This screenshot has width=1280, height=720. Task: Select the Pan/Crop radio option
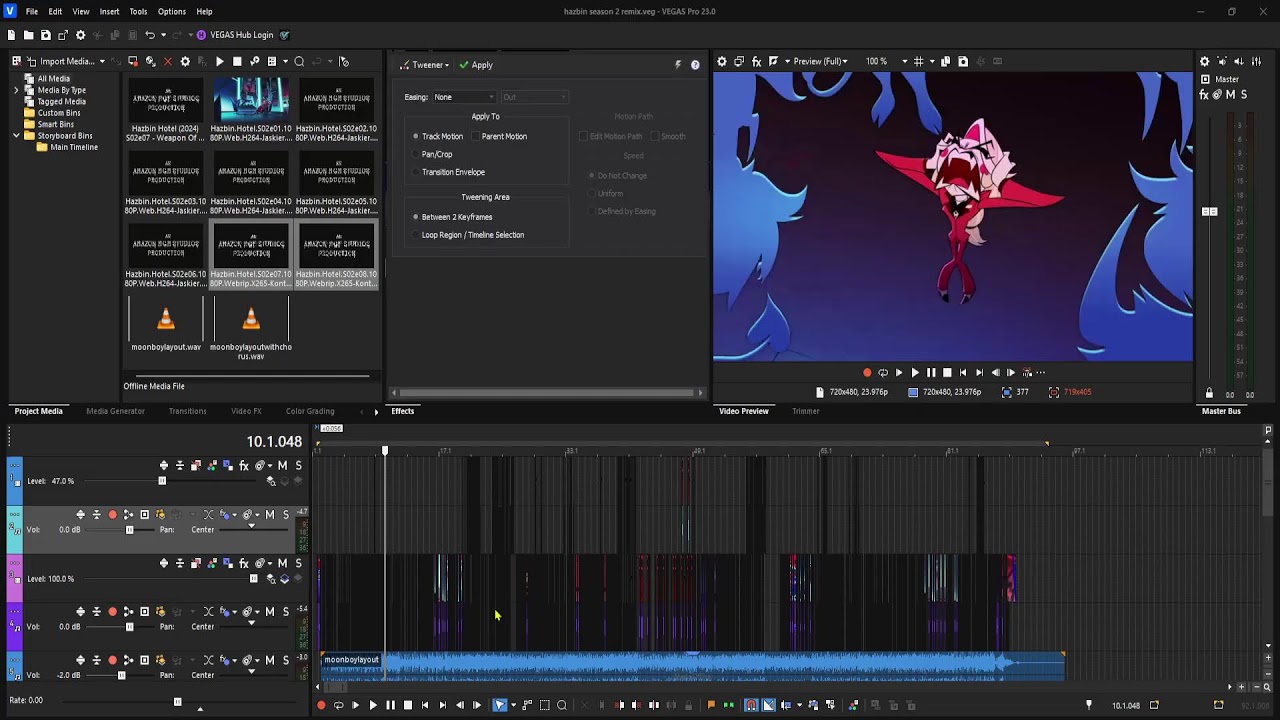click(433, 154)
